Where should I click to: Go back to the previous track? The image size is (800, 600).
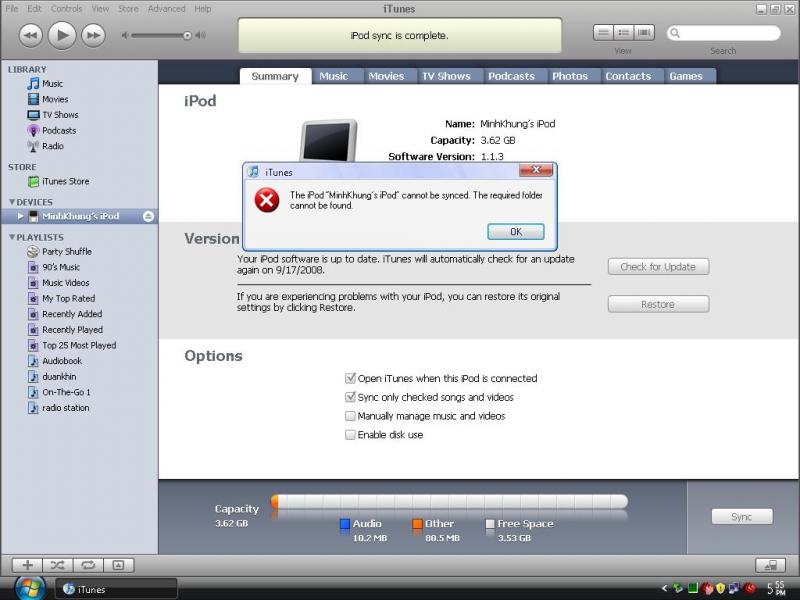point(30,35)
